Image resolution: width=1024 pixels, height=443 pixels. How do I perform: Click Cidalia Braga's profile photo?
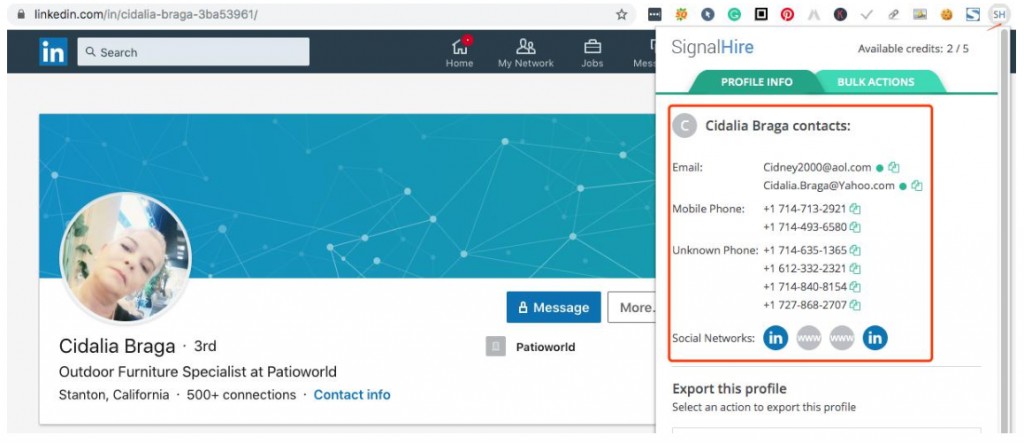click(x=125, y=258)
